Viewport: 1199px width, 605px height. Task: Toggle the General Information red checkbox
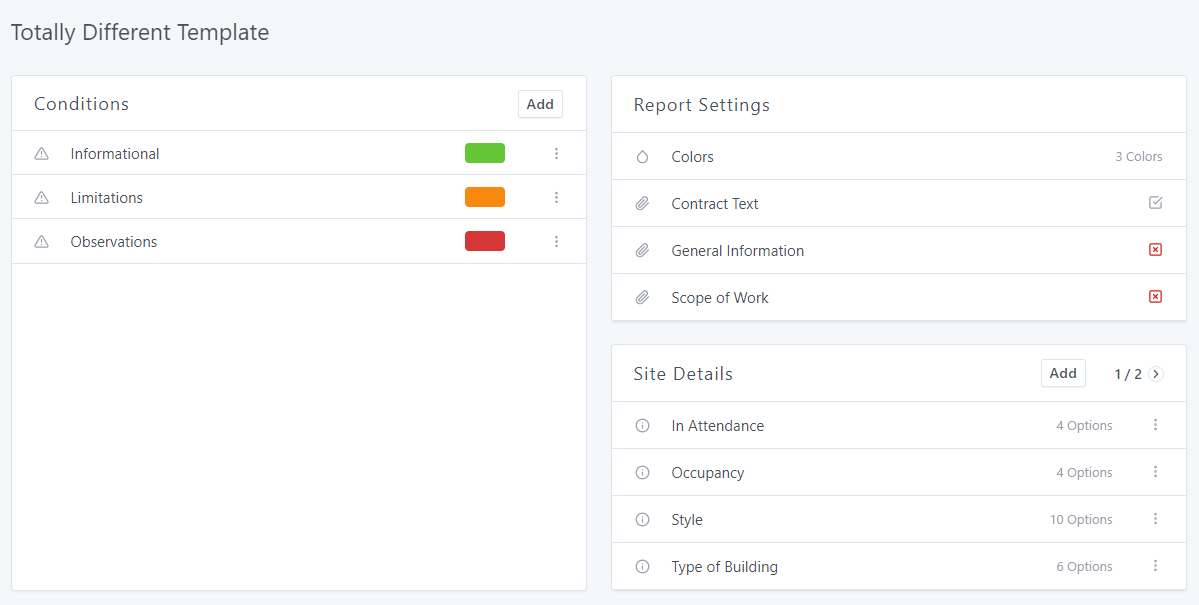1155,250
